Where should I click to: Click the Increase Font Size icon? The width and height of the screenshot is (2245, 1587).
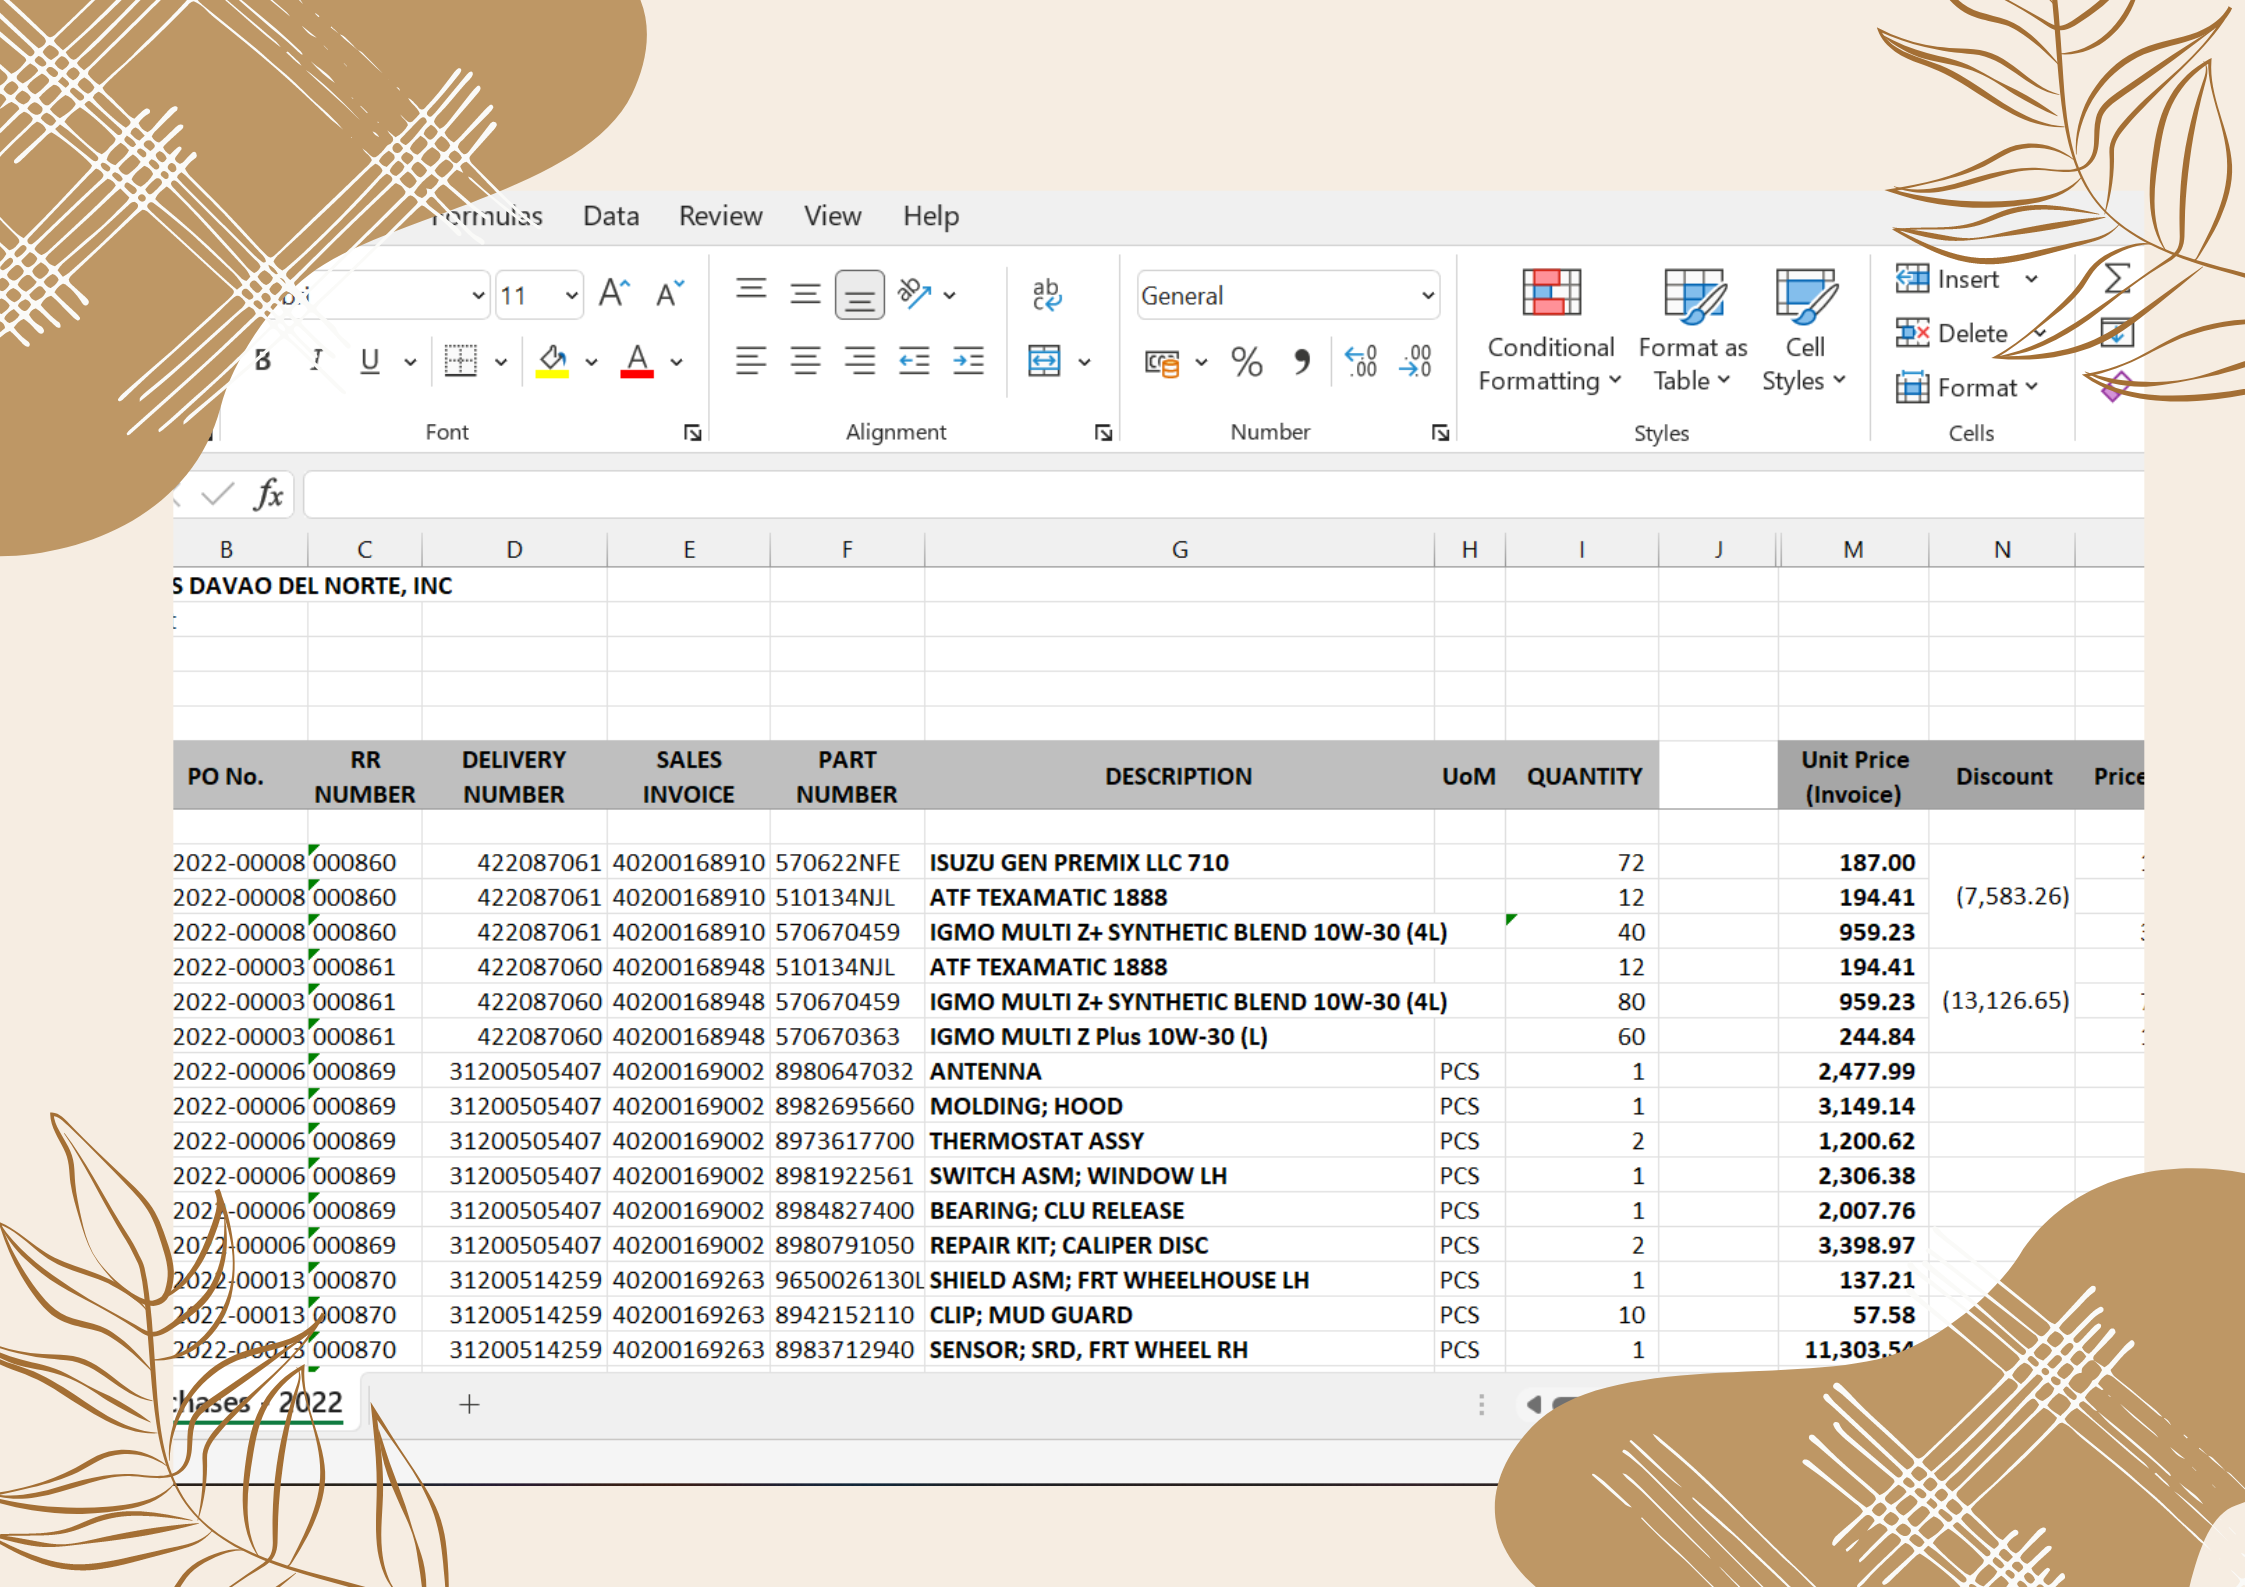point(614,294)
